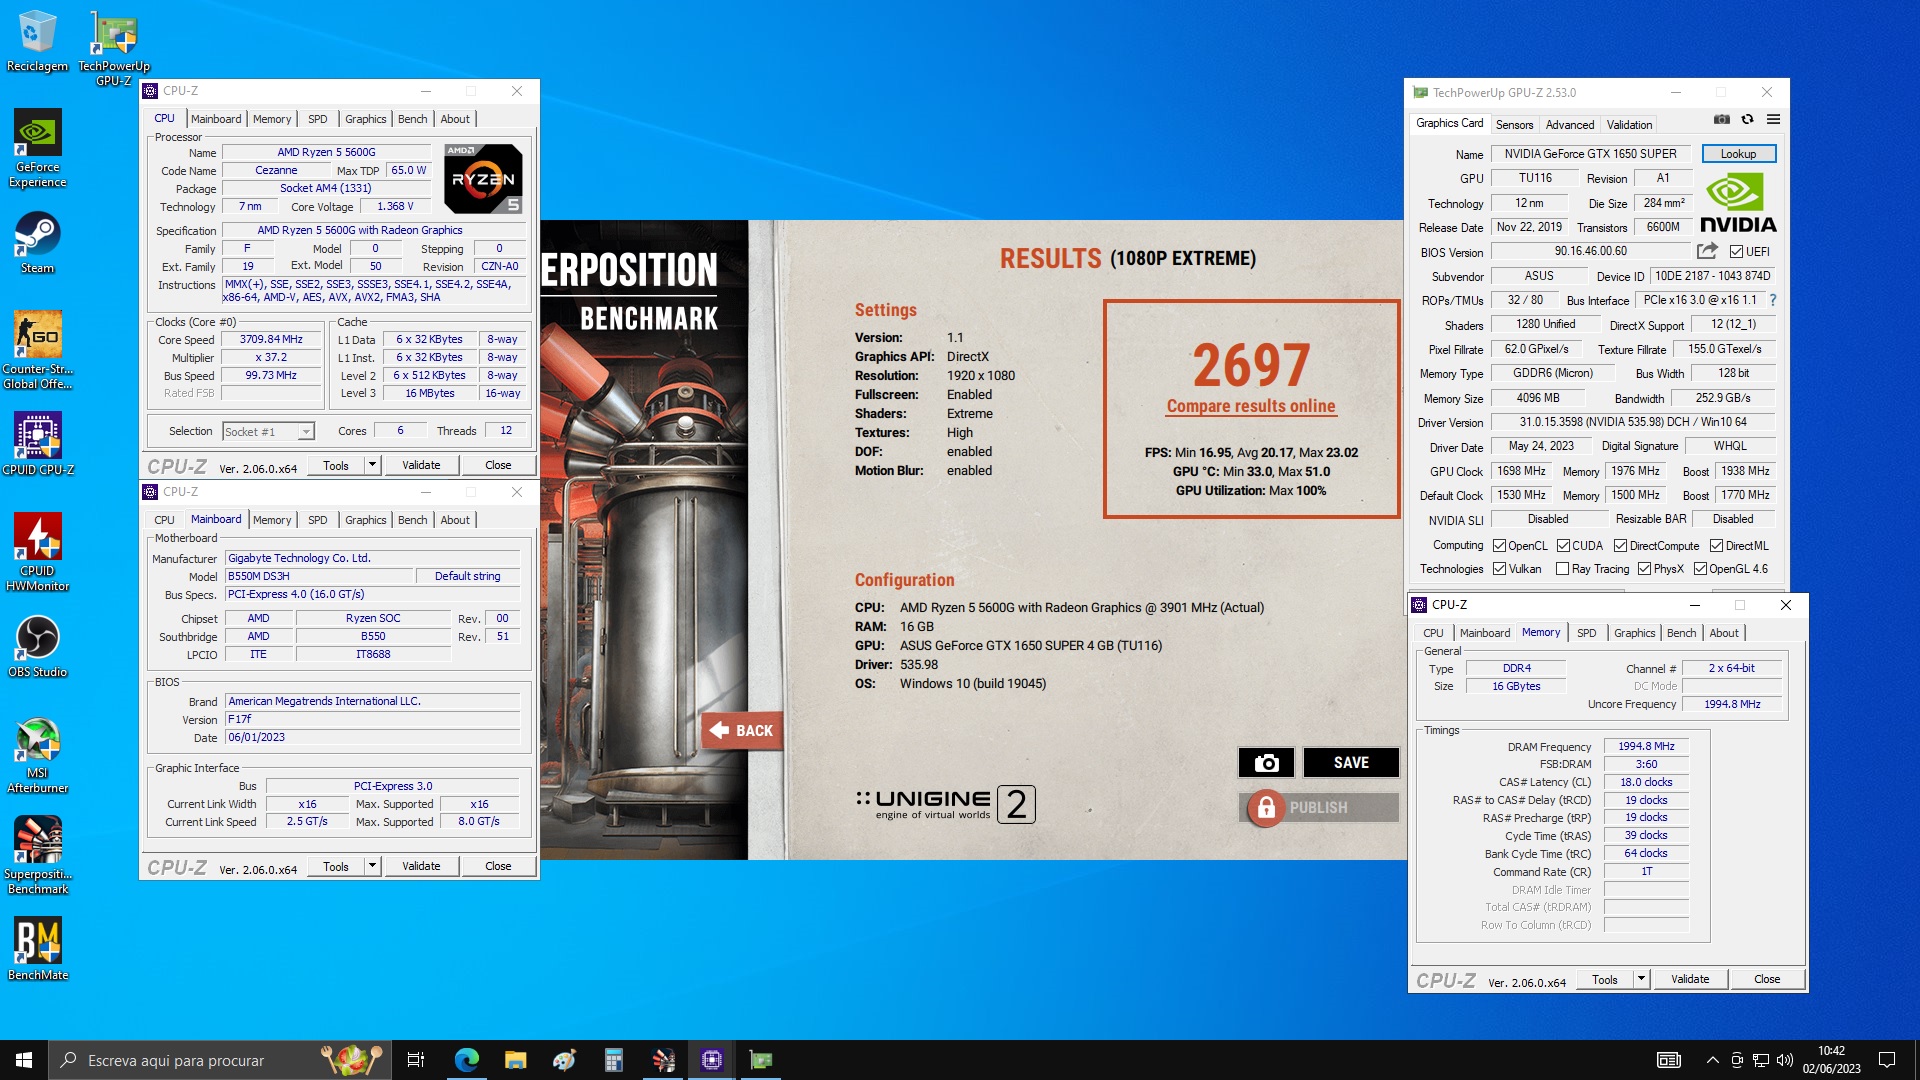The image size is (1920, 1080).
Task: Expand Tools dropdown arrow in Mainboard CPU-Z window
Action: point(372,866)
